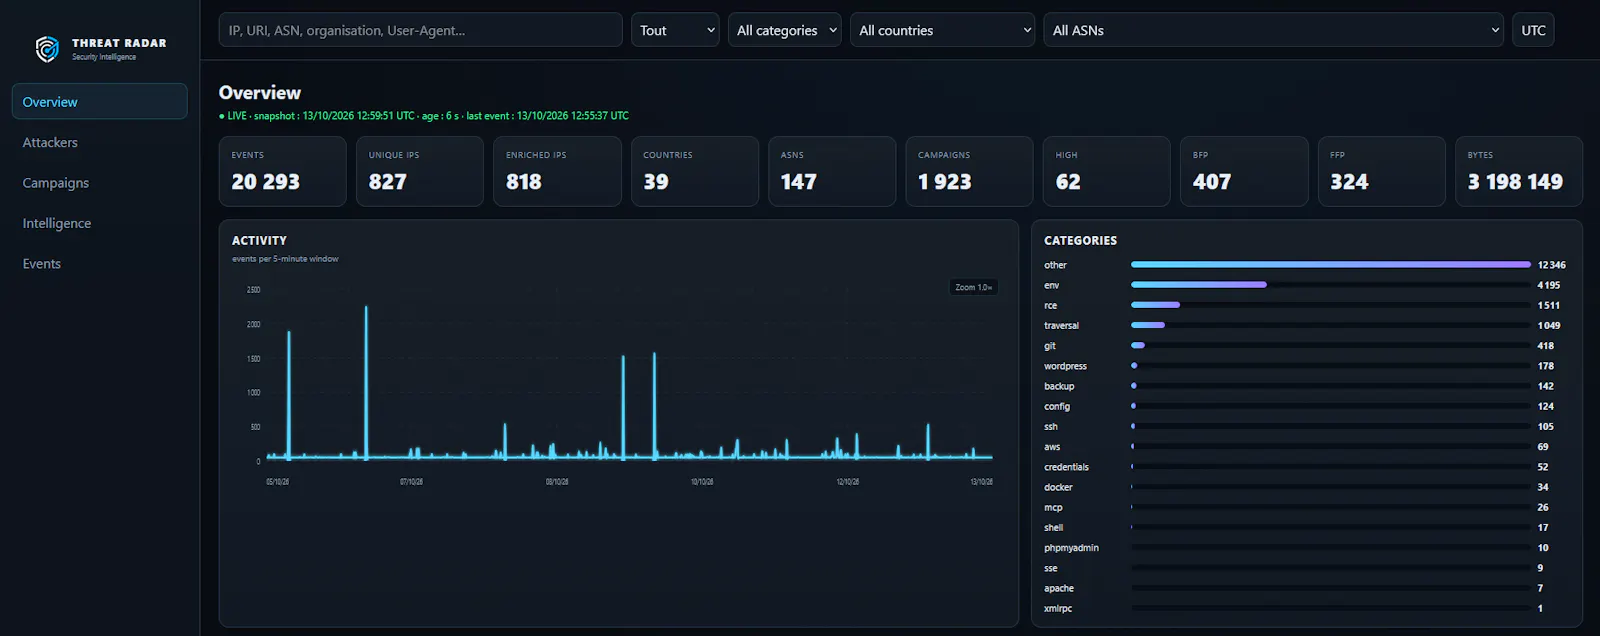Select the 'sse' category label
Image resolution: width=1600 pixels, height=636 pixels.
click(x=1051, y=568)
